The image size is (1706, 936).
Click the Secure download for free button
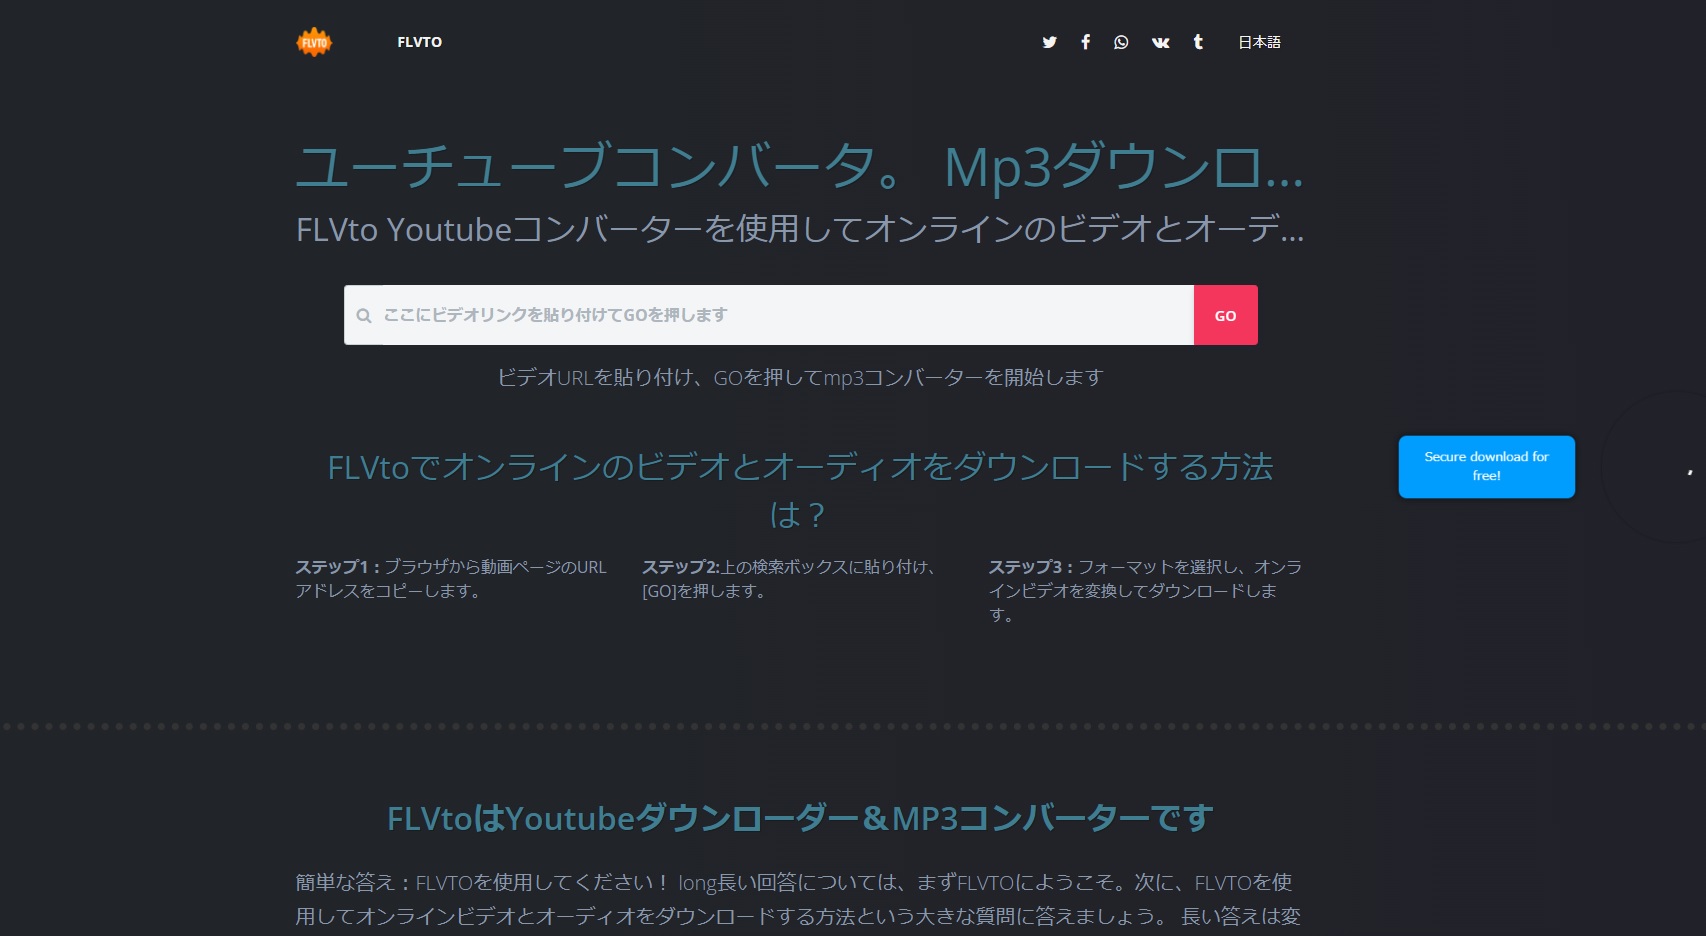(x=1486, y=466)
